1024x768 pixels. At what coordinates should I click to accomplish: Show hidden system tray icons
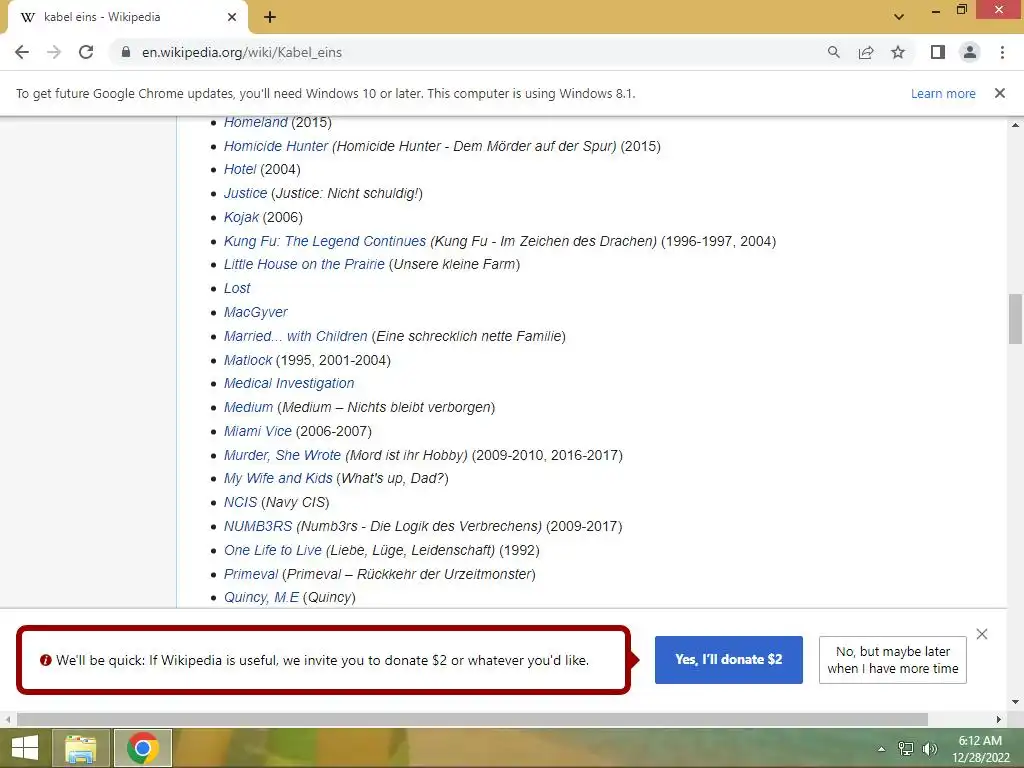click(x=882, y=749)
